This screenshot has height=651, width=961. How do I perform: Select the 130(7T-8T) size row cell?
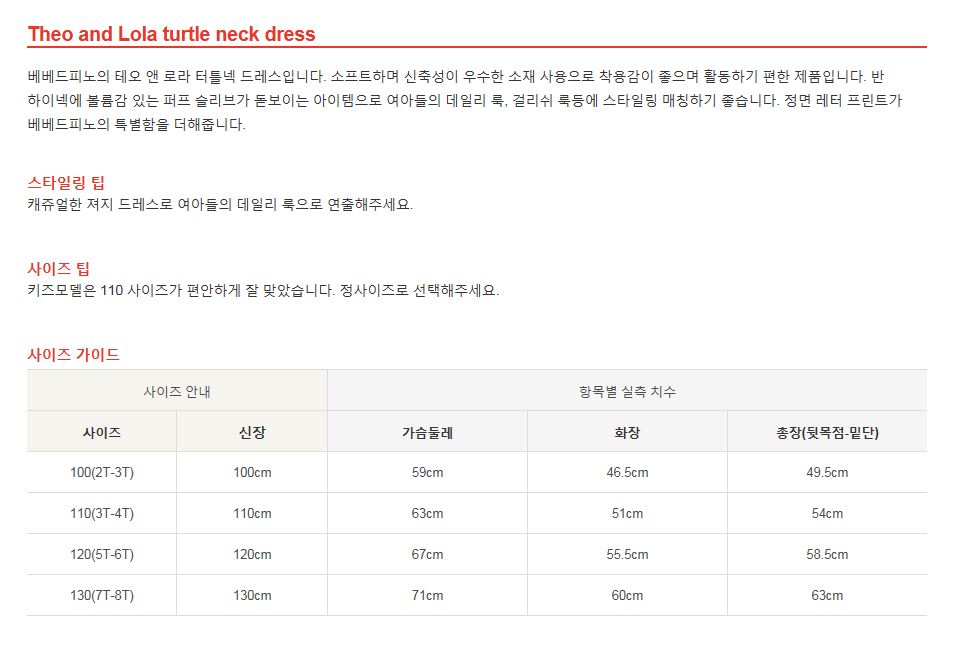(102, 595)
